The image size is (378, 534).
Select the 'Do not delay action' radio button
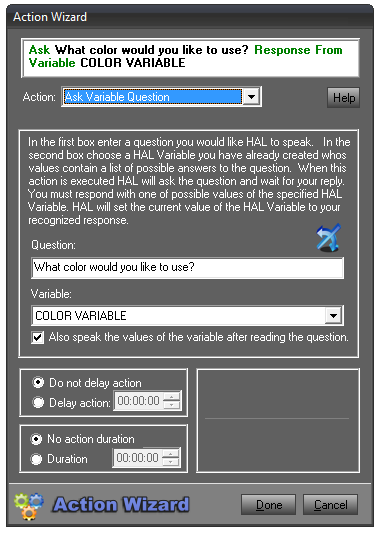click(38, 382)
